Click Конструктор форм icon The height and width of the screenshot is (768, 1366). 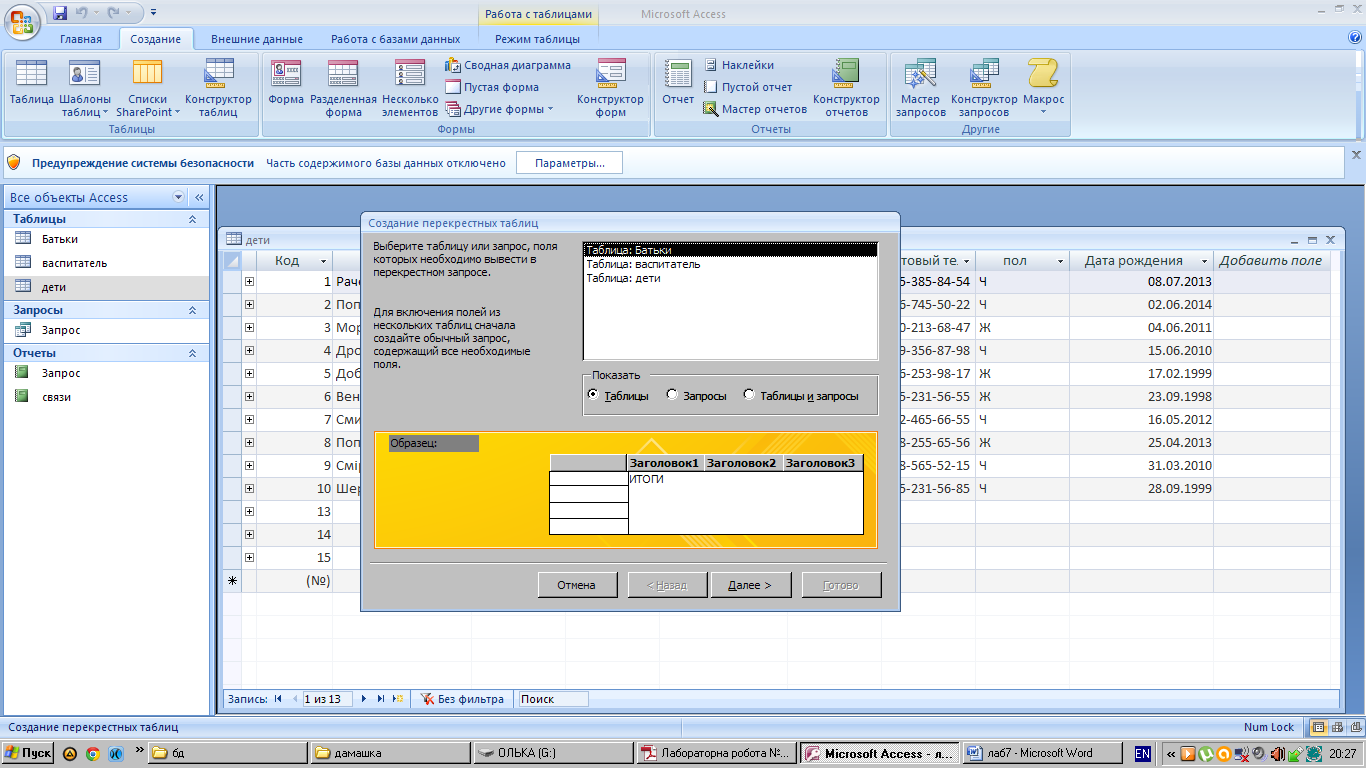point(610,87)
